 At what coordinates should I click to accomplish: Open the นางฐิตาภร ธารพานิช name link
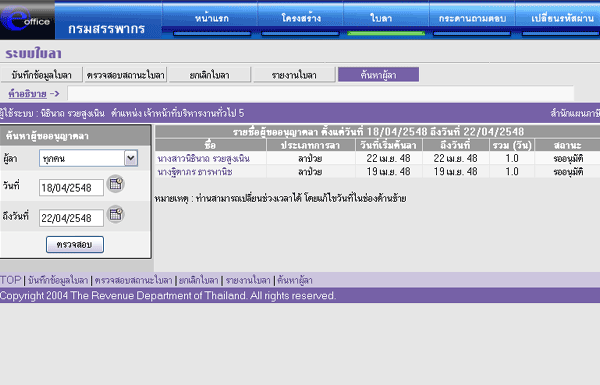pyautogui.click(x=195, y=172)
